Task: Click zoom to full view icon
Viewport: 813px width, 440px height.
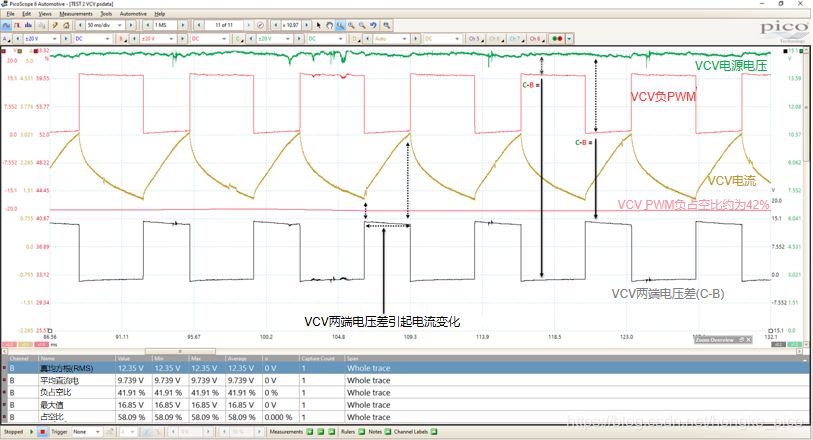Action: [x=386, y=25]
